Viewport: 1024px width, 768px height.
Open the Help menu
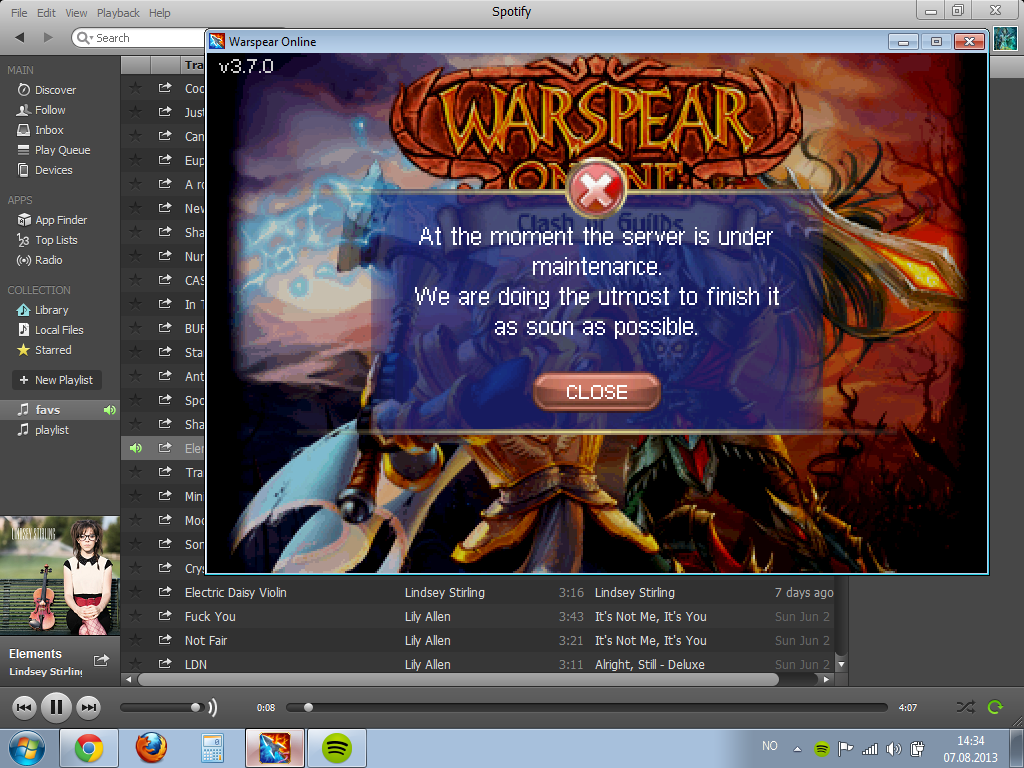pos(159,12)
